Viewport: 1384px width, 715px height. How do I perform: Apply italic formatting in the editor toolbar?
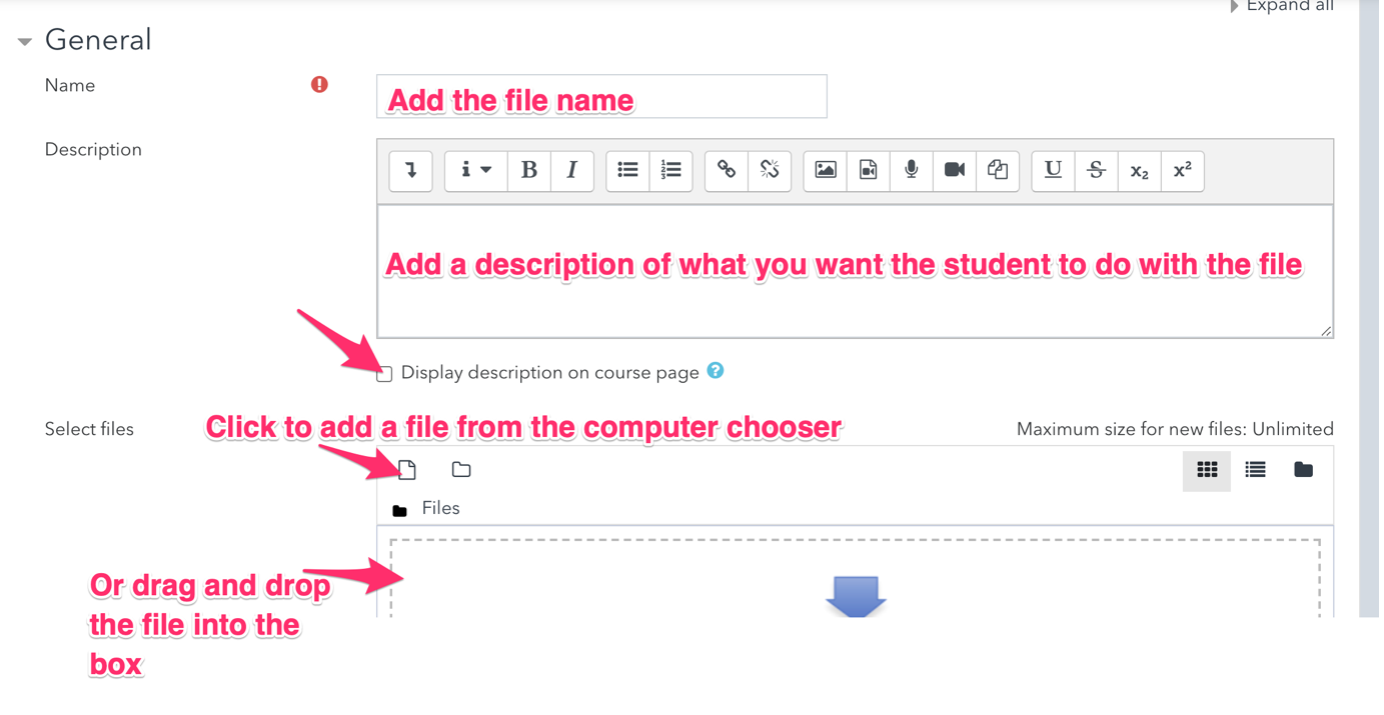[x=572, y=170]
